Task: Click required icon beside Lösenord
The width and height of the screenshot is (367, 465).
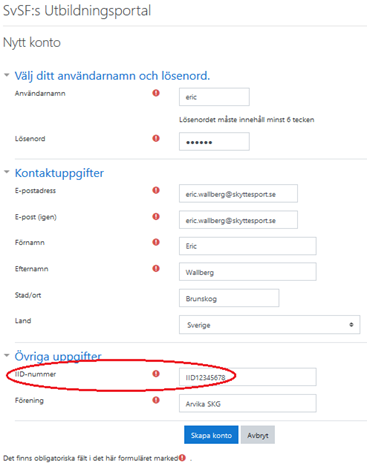Action: pyautogui.click(x=156, y=138)
